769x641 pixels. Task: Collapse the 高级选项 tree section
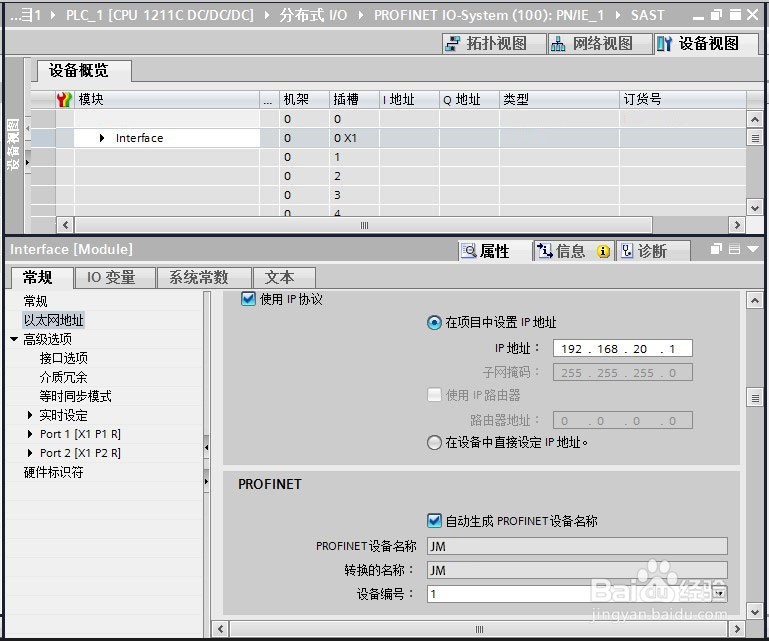coord(14,339)
